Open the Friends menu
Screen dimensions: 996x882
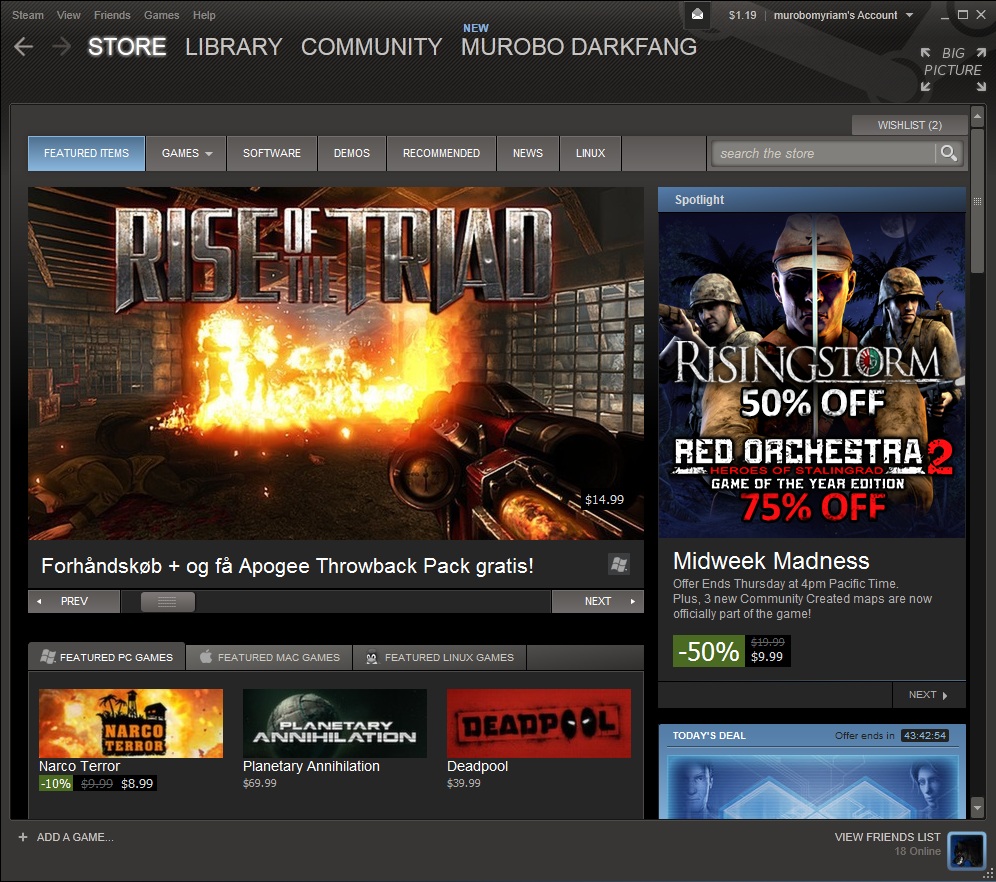112,15
